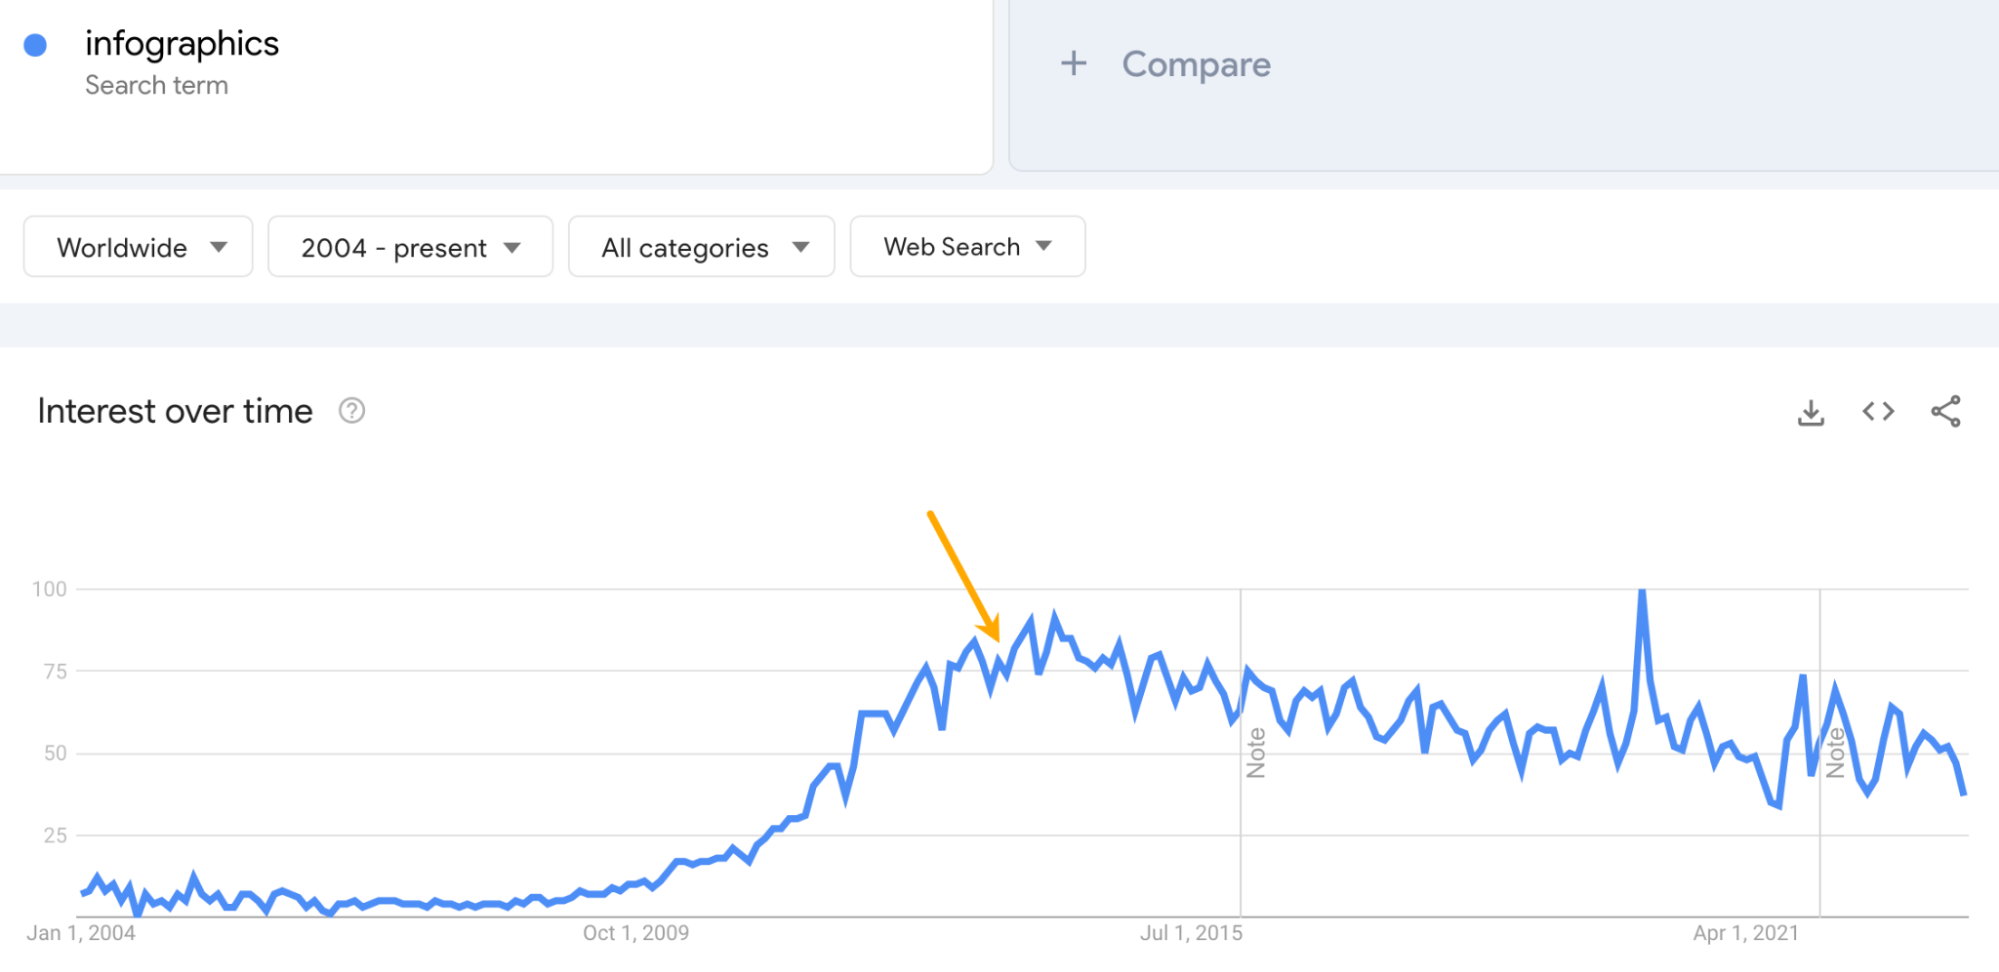Click the Jan 1 2004 axis label
Image resolution: width=1999 pixels, height=972 pixels.
[x=82, y=933]
